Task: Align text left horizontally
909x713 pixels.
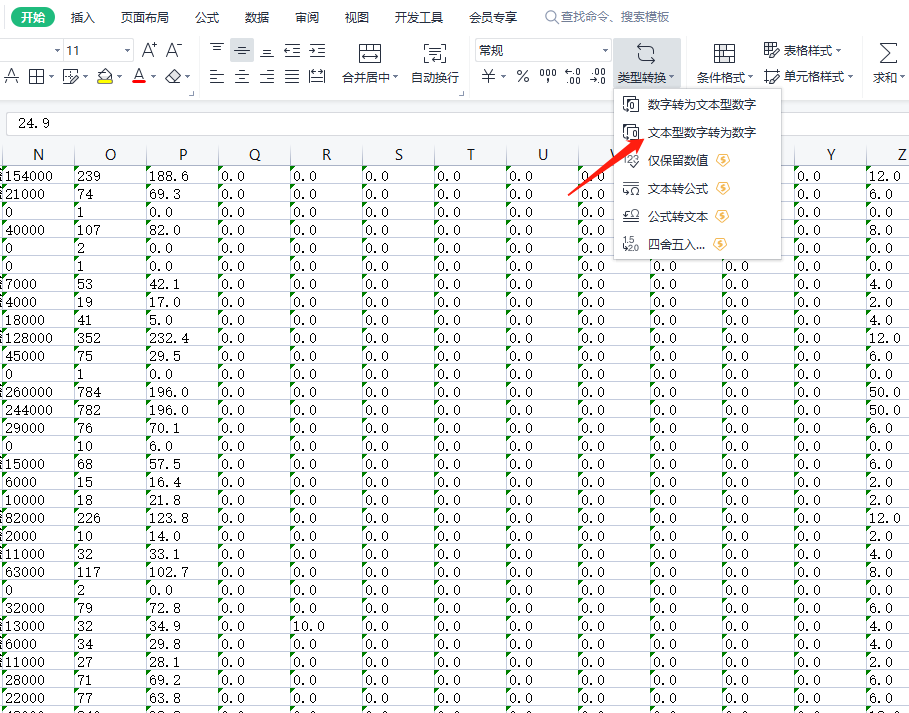Action: [217, 76]
